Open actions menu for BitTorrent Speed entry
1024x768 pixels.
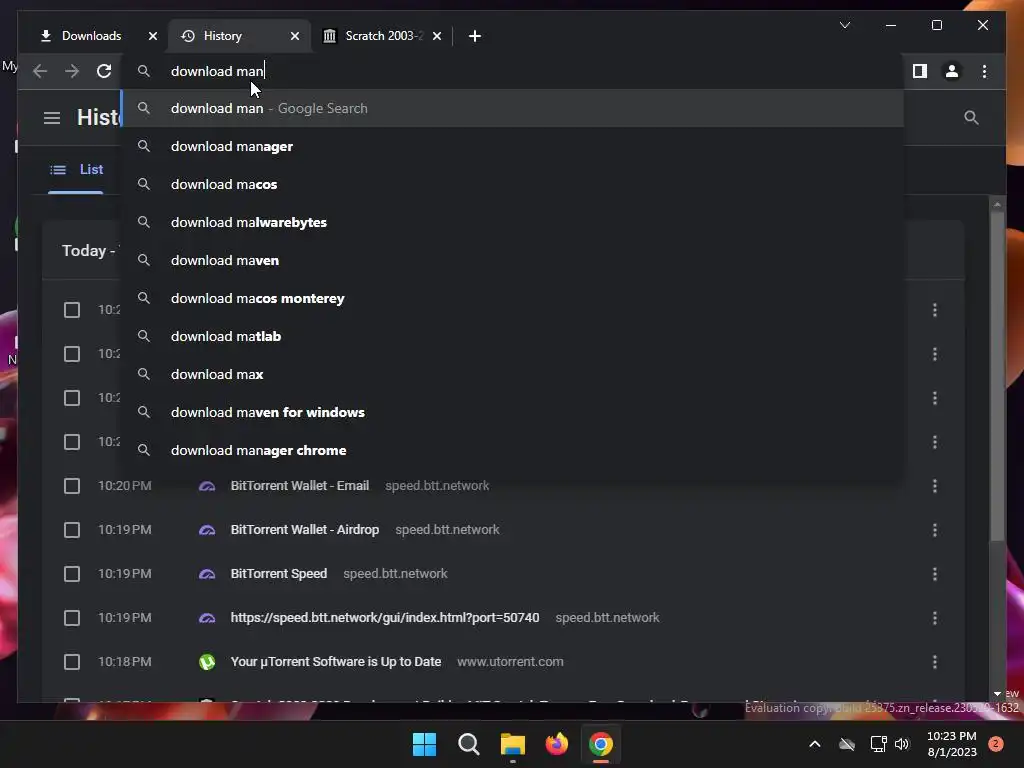(x=935, y=573)
